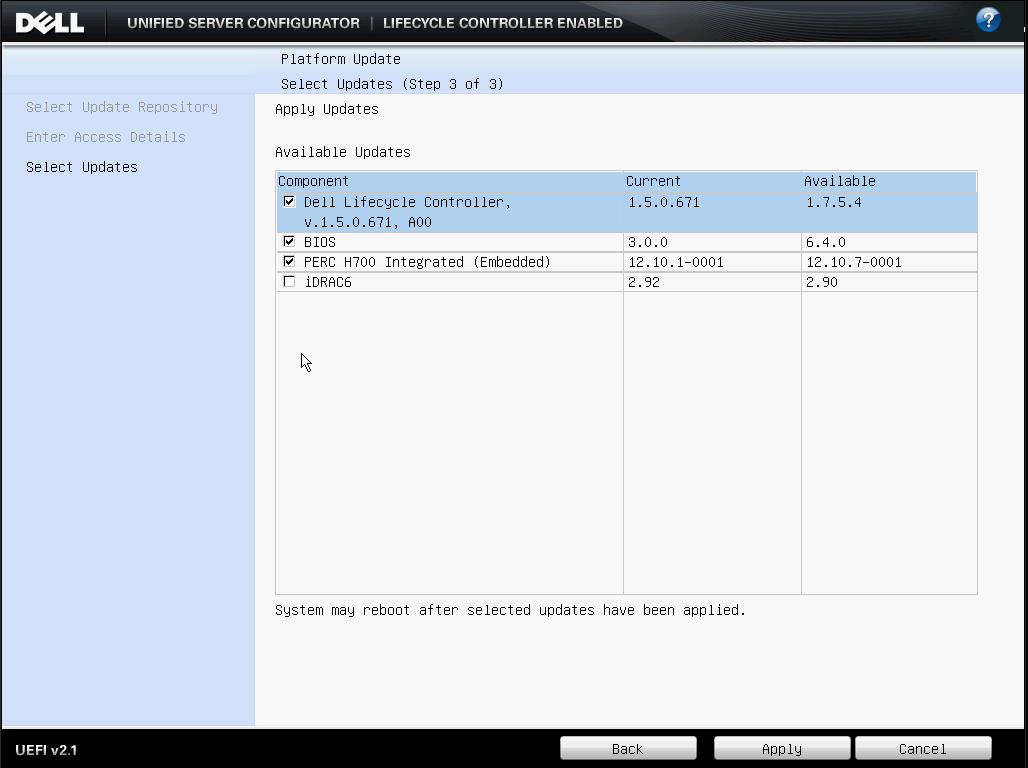Viewport: 1028px width, 768px height.
Task: Click Lifecycle Controller Enabled title
Action: [503, 23]
